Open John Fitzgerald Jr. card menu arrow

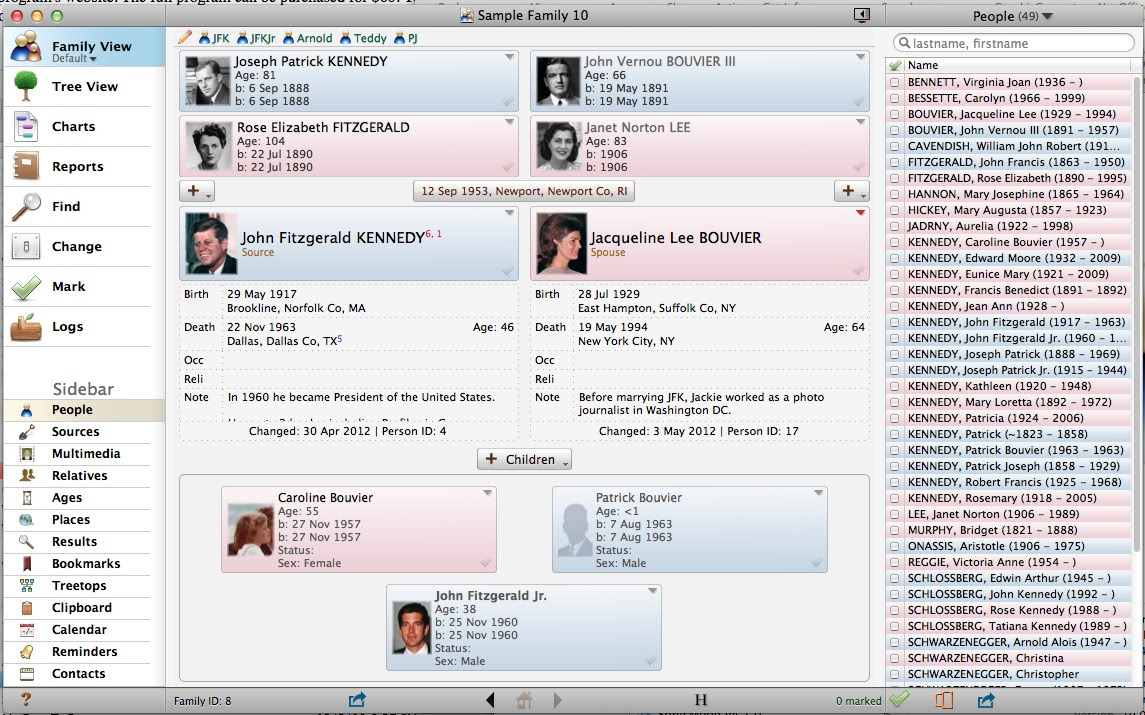click(652, 591)
